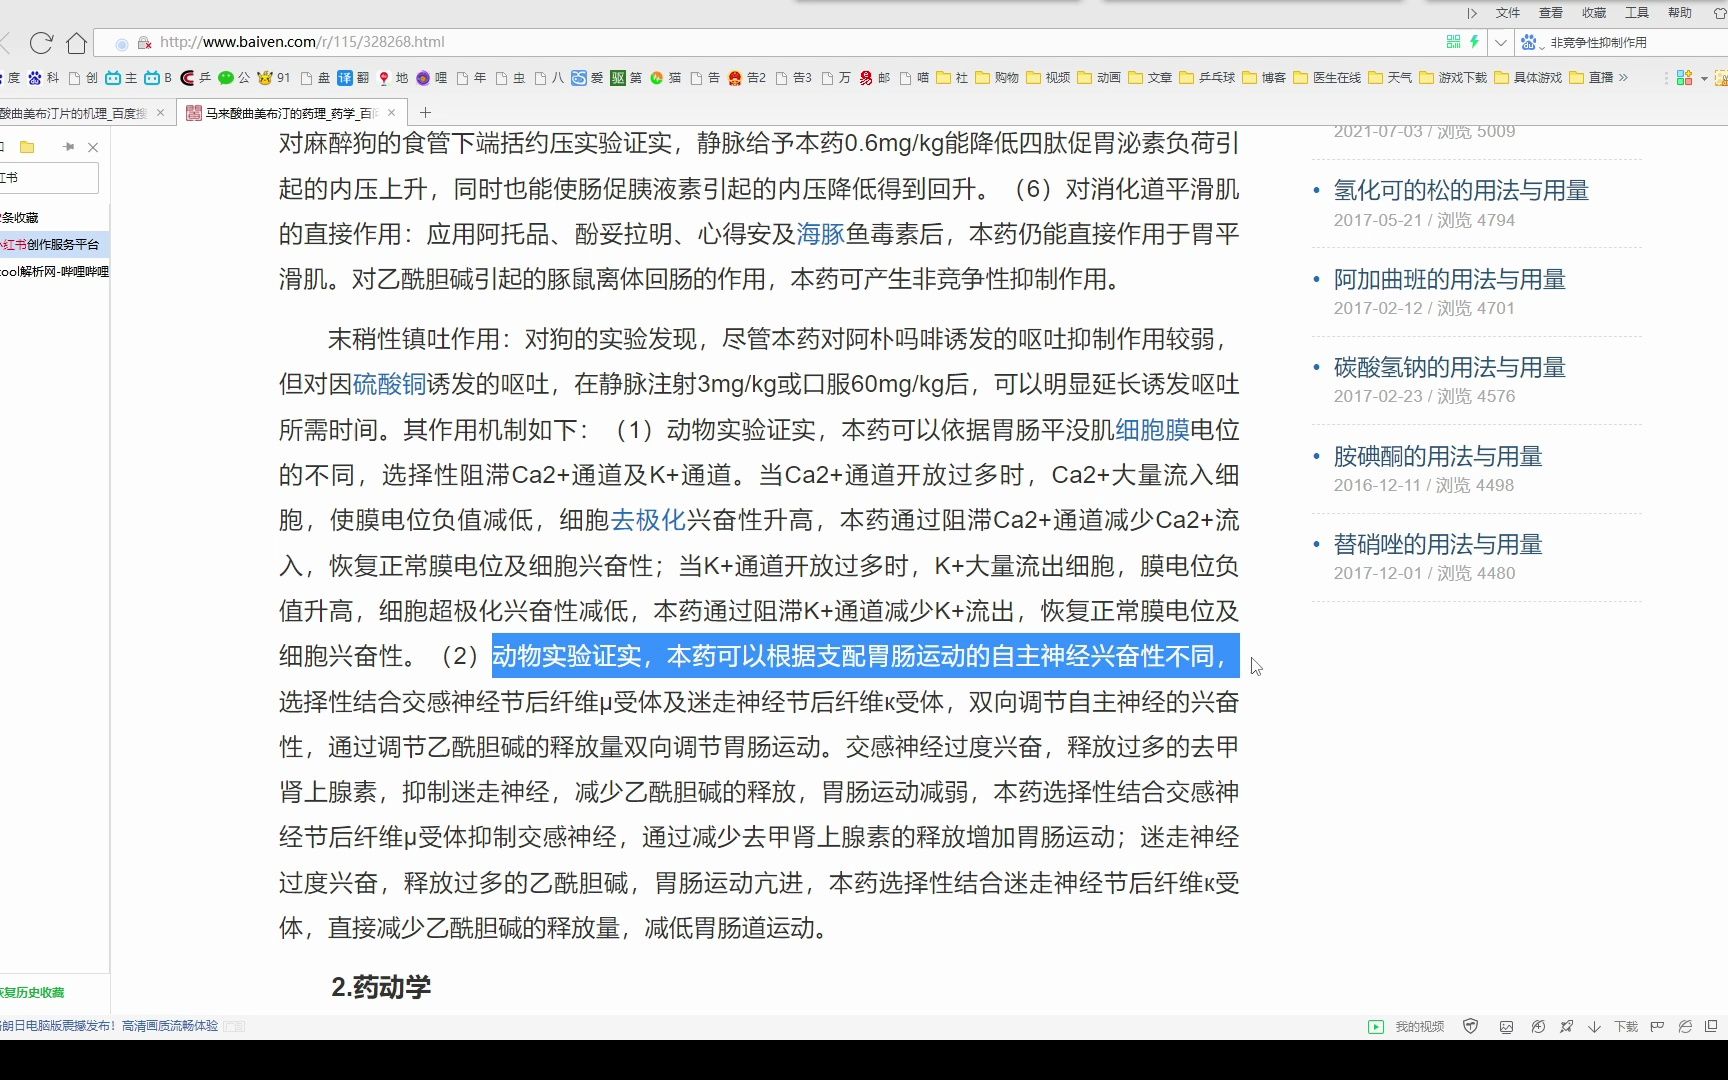Close the 马来酸曲美布汀的药理 tab
This screenshot has width=1728, height=1080.
(x=392, y=113)
